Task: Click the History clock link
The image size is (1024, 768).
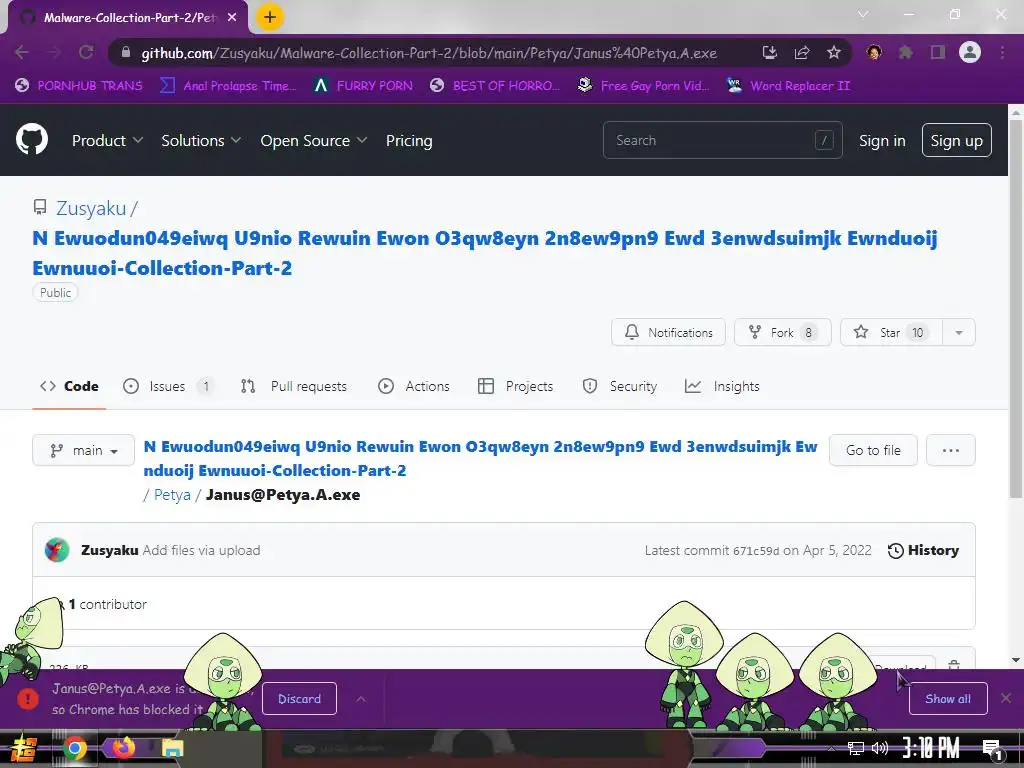Action: point(923,550)
